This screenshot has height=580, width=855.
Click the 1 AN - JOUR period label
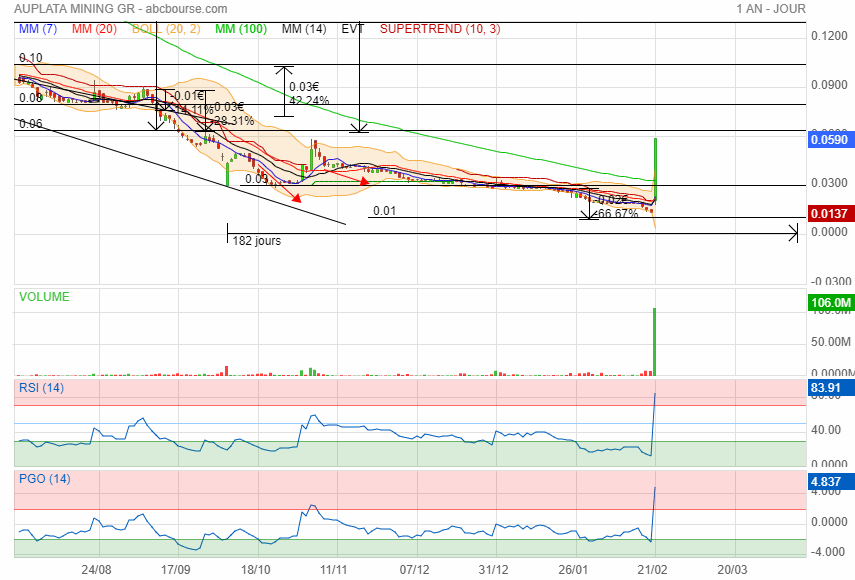770,9
